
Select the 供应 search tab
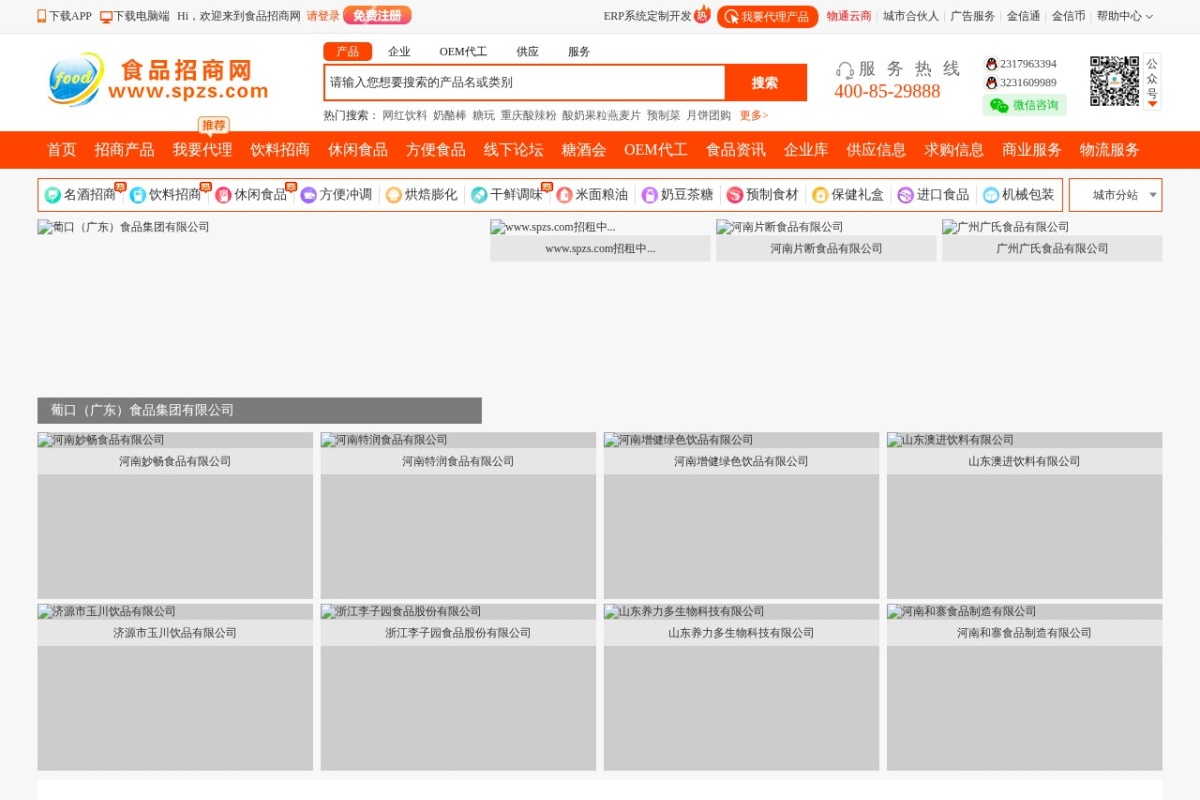[527, 52]
